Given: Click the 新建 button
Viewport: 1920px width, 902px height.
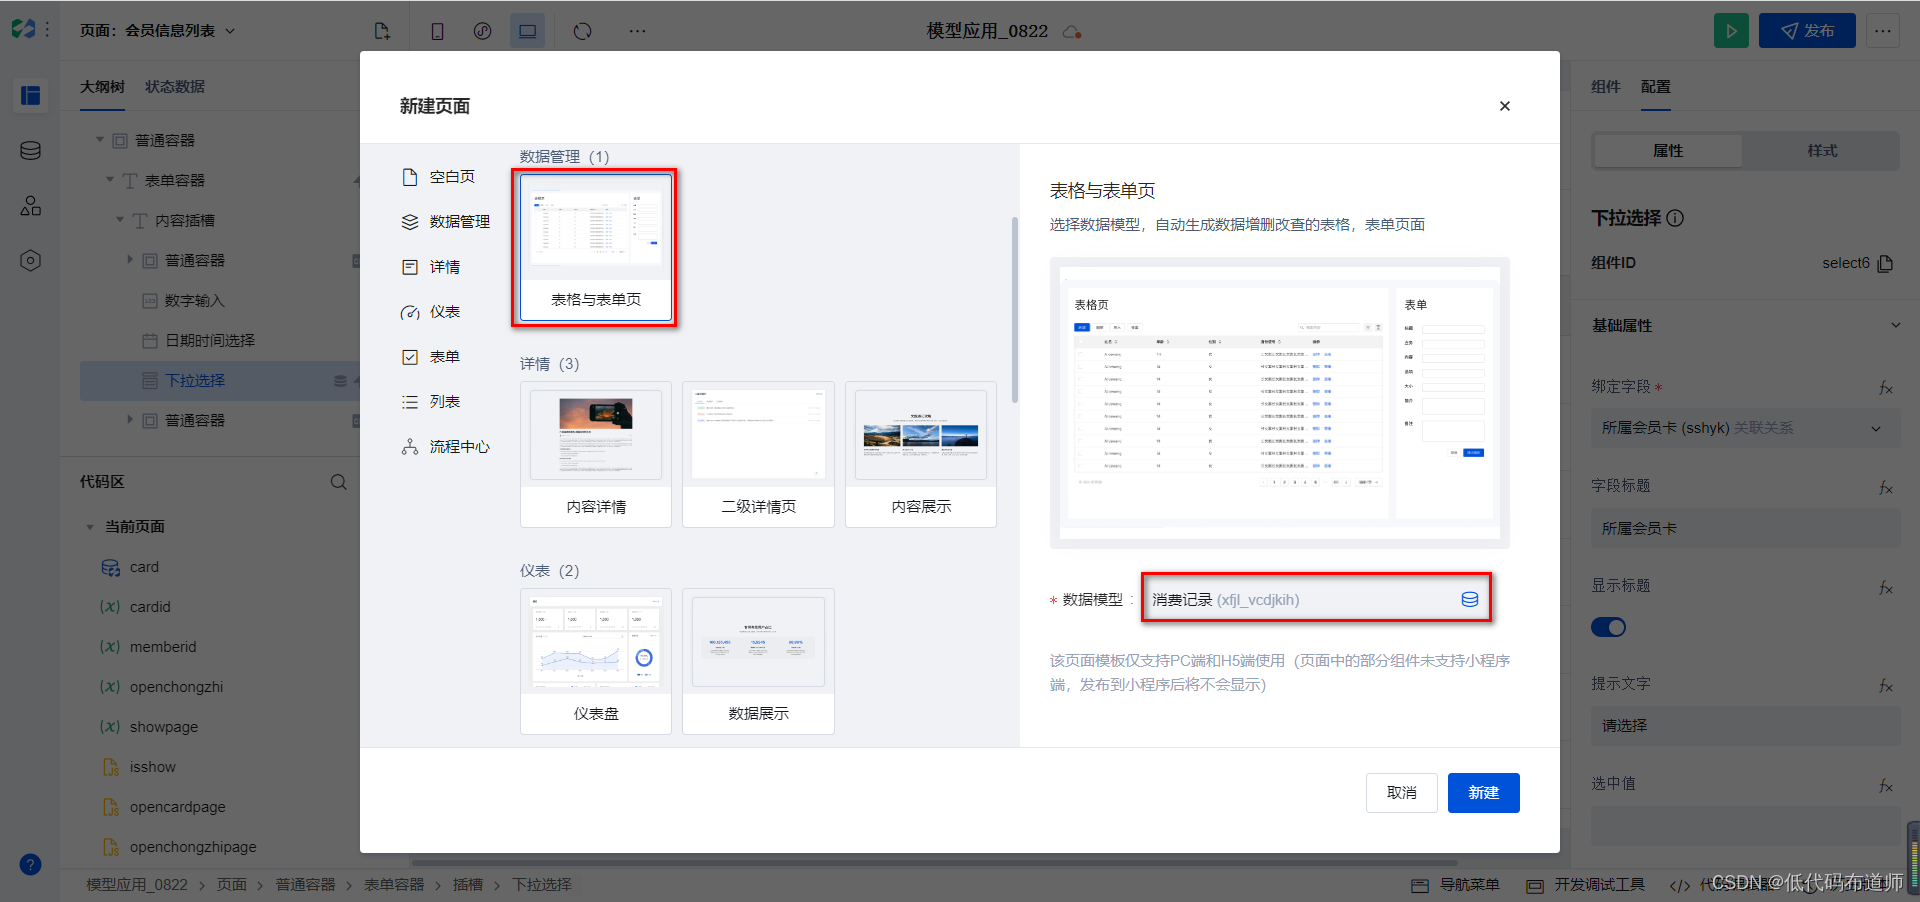Looking at the screenshot, I should [x=1483, y=793].
